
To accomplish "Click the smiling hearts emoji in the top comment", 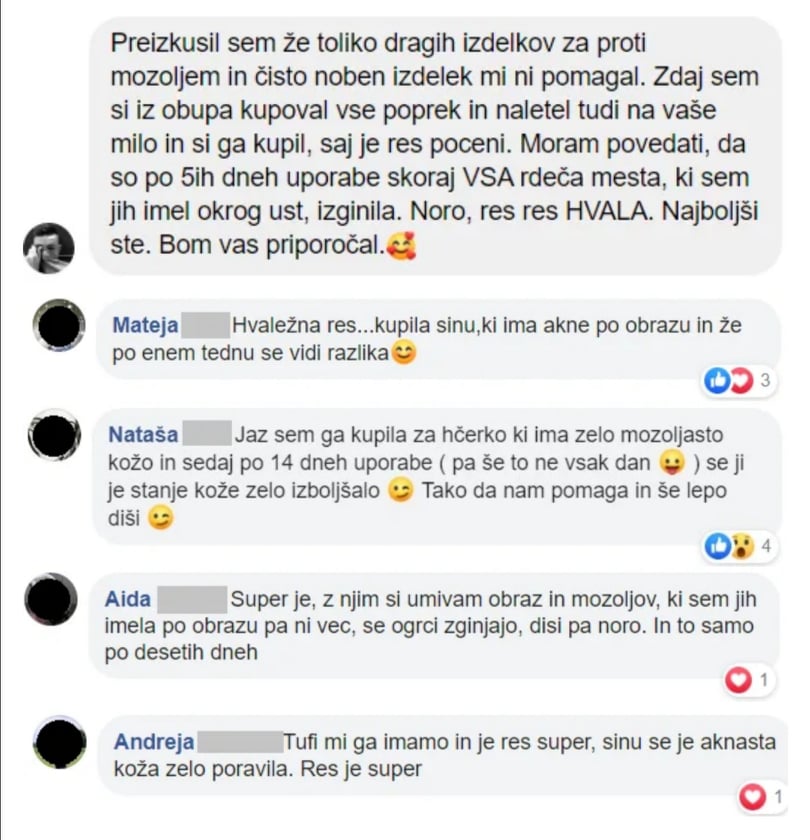I will (x=401, y=246).
